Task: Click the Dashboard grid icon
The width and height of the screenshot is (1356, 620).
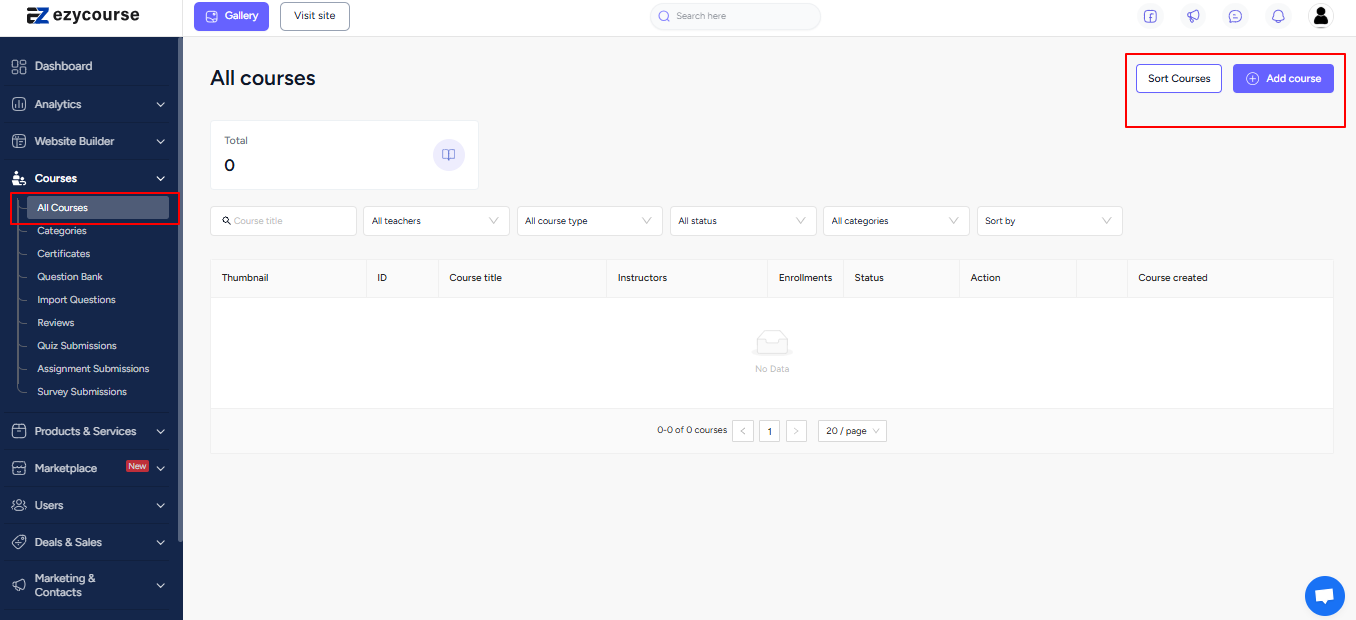Action: point(18,66)
